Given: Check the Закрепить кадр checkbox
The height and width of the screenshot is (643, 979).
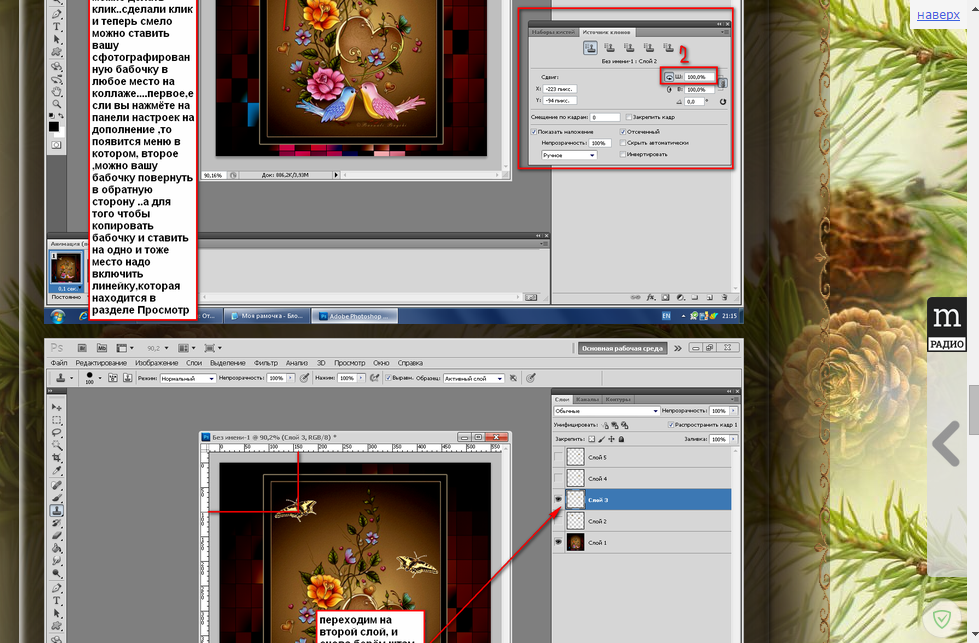Looking at the screenshot, I should [x=629, y=117].
